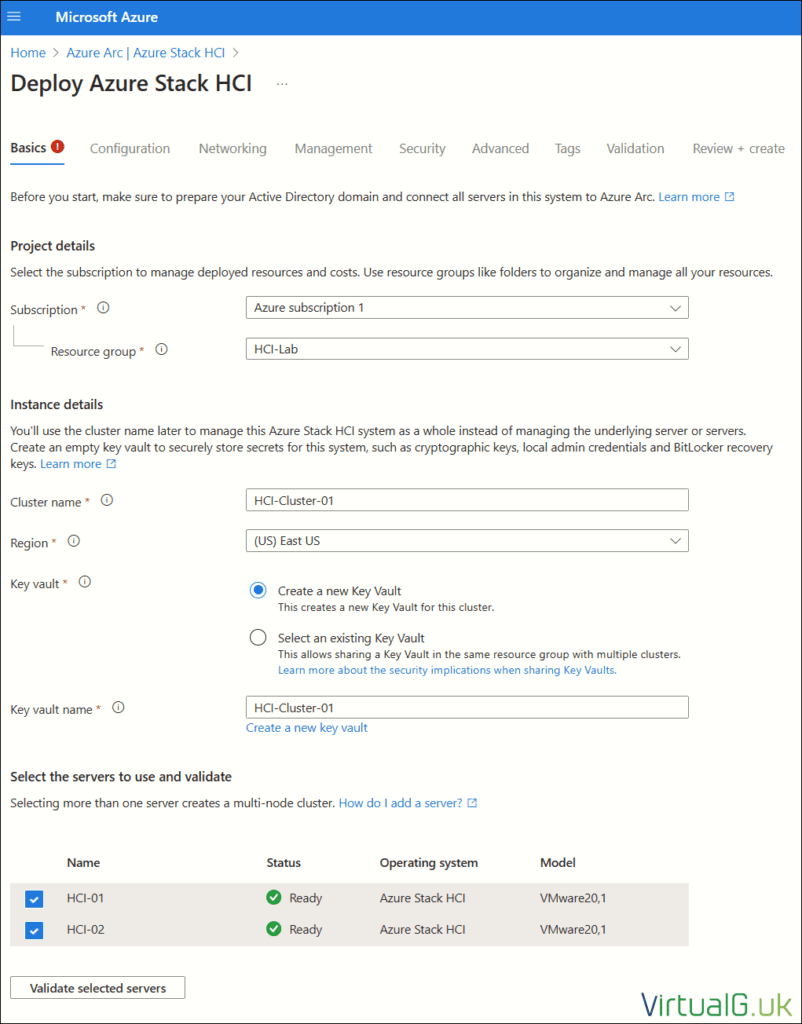This screenshot has width=802, height=1024.
Task: Open link about Key Vault sharing security implications
Action: 447,670
